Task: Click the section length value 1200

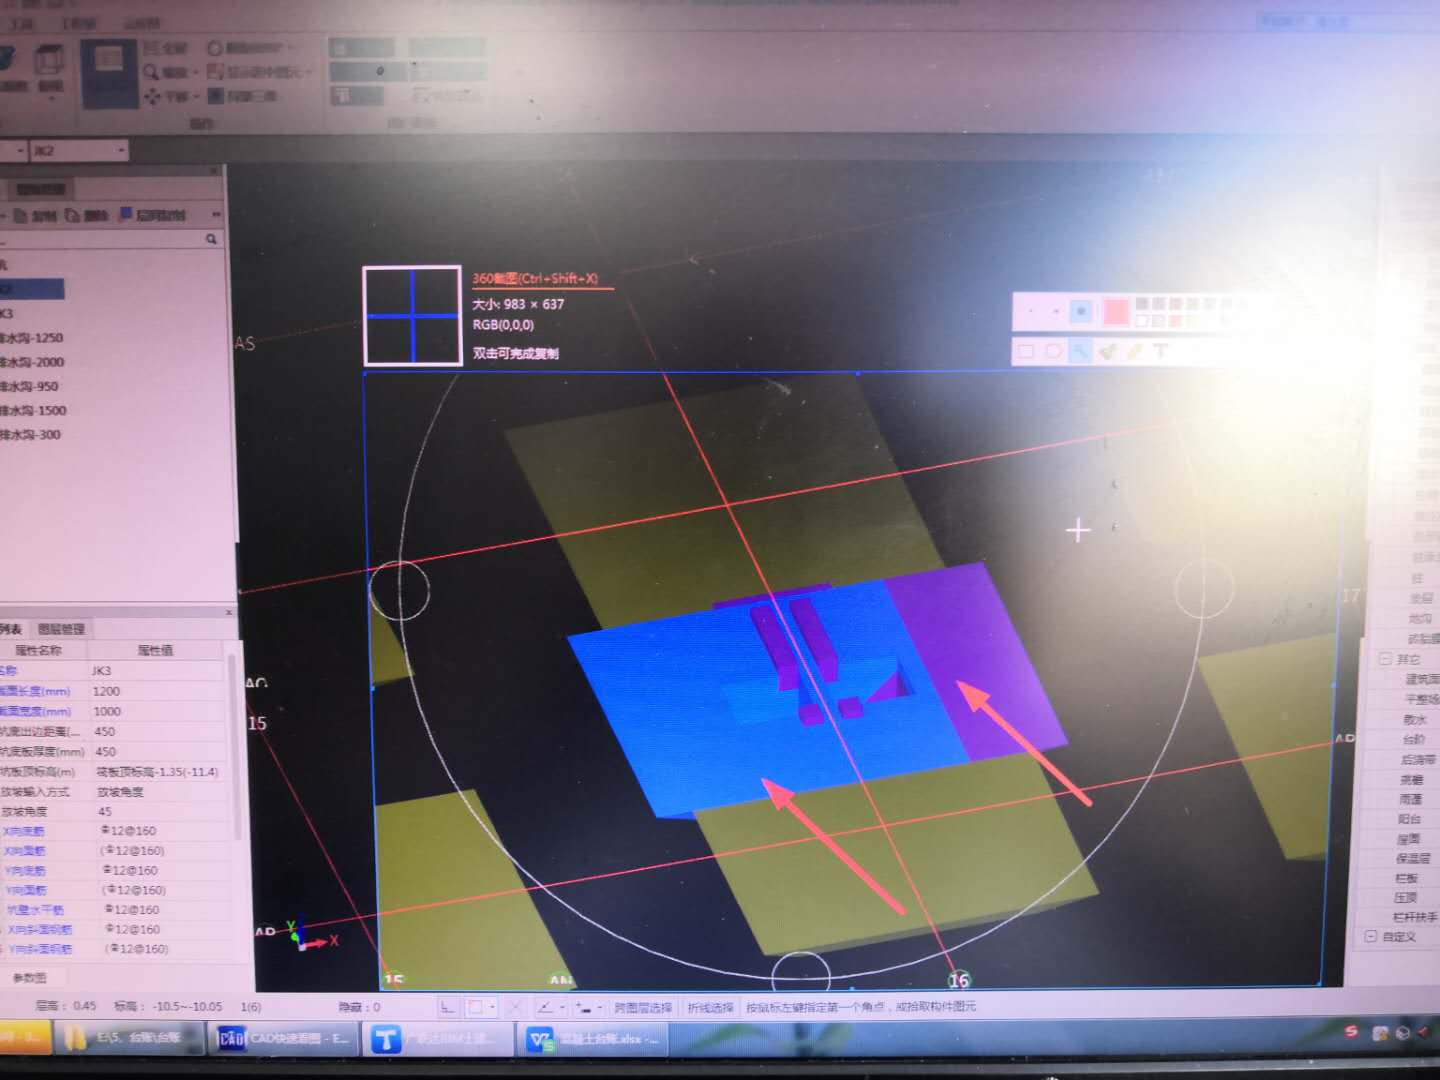Action: pyautogui.click(x=157, y=691)
